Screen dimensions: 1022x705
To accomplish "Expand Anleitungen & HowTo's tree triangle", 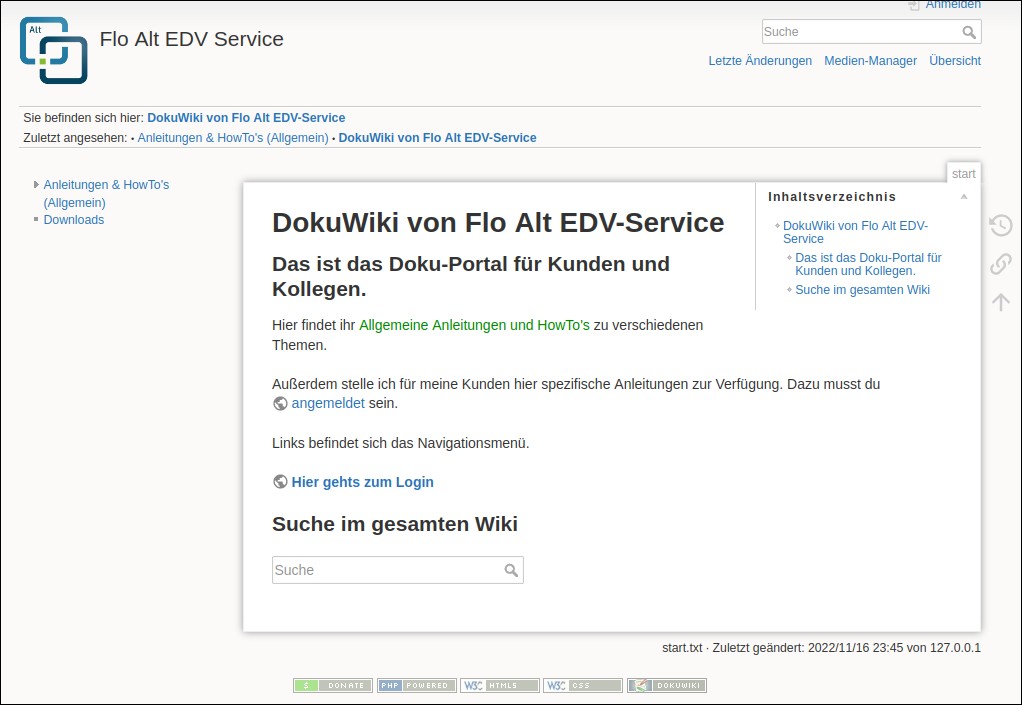I will coord(36,184).
